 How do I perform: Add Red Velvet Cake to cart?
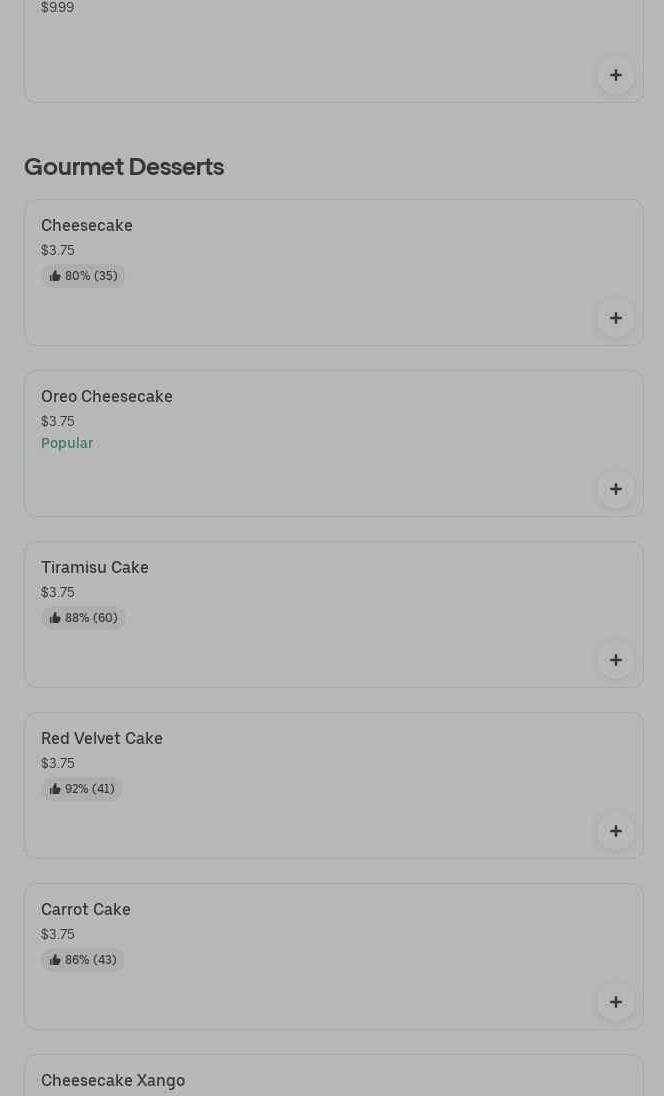tap(615, 831)
